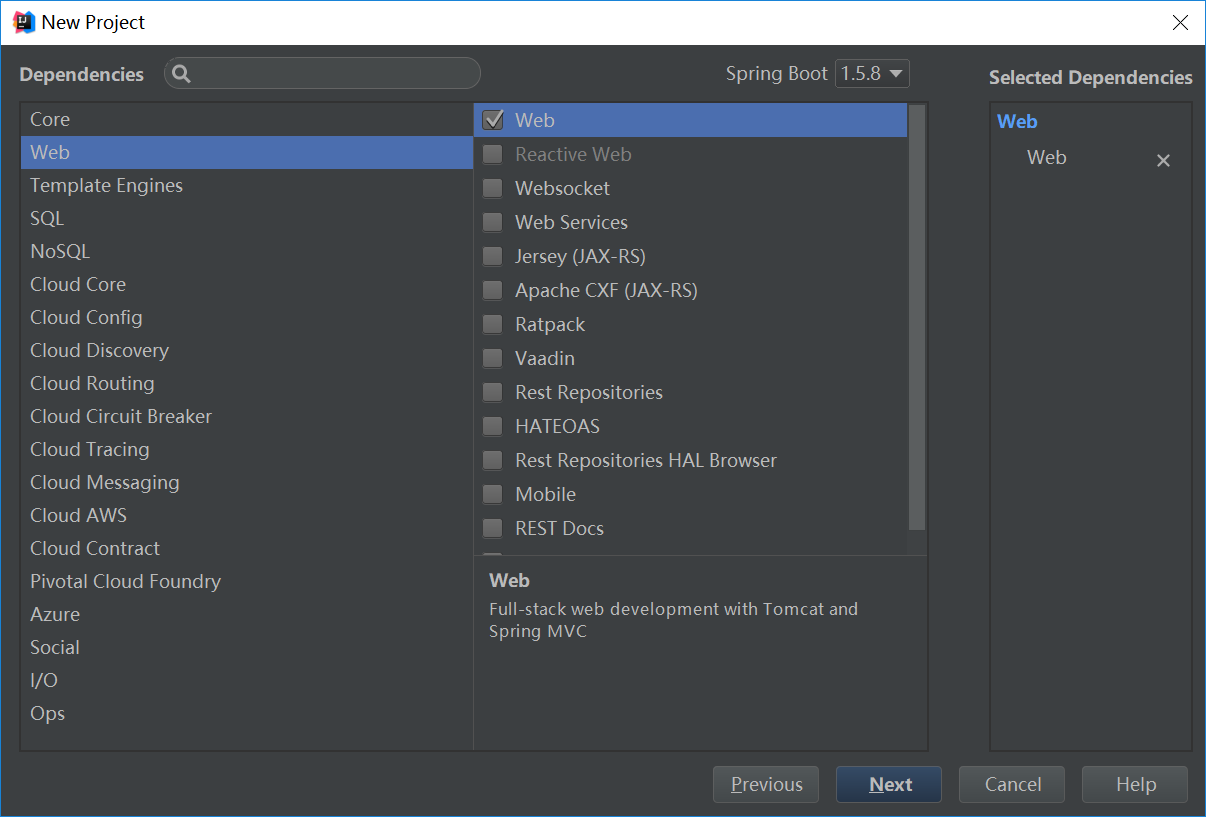Image resolution: width=1206 pixels, height=817 pixels.
Task: Check the Web Services checkbox
Action: pyautogui.click(x=493, y=222)
